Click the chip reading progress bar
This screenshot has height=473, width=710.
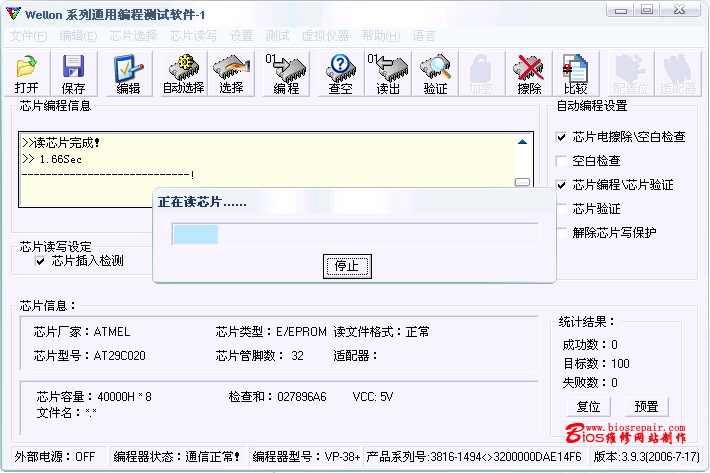(355, 234)
